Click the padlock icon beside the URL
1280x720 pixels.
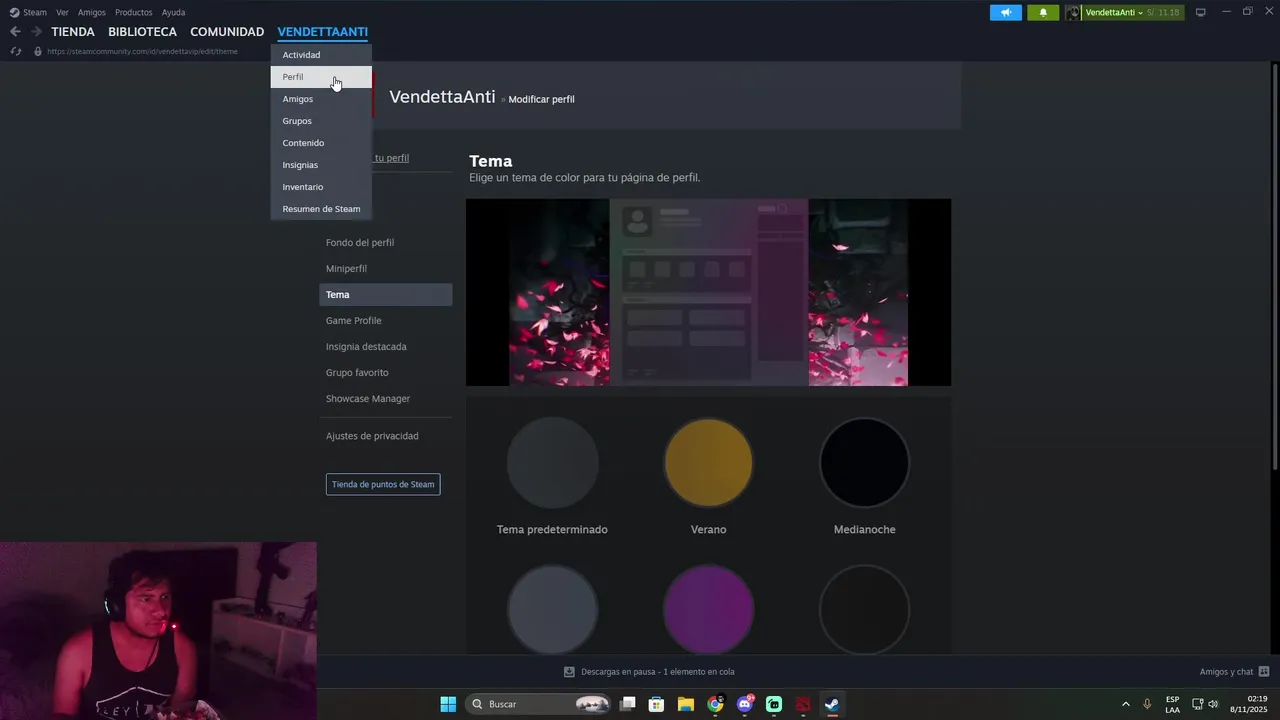38,51
